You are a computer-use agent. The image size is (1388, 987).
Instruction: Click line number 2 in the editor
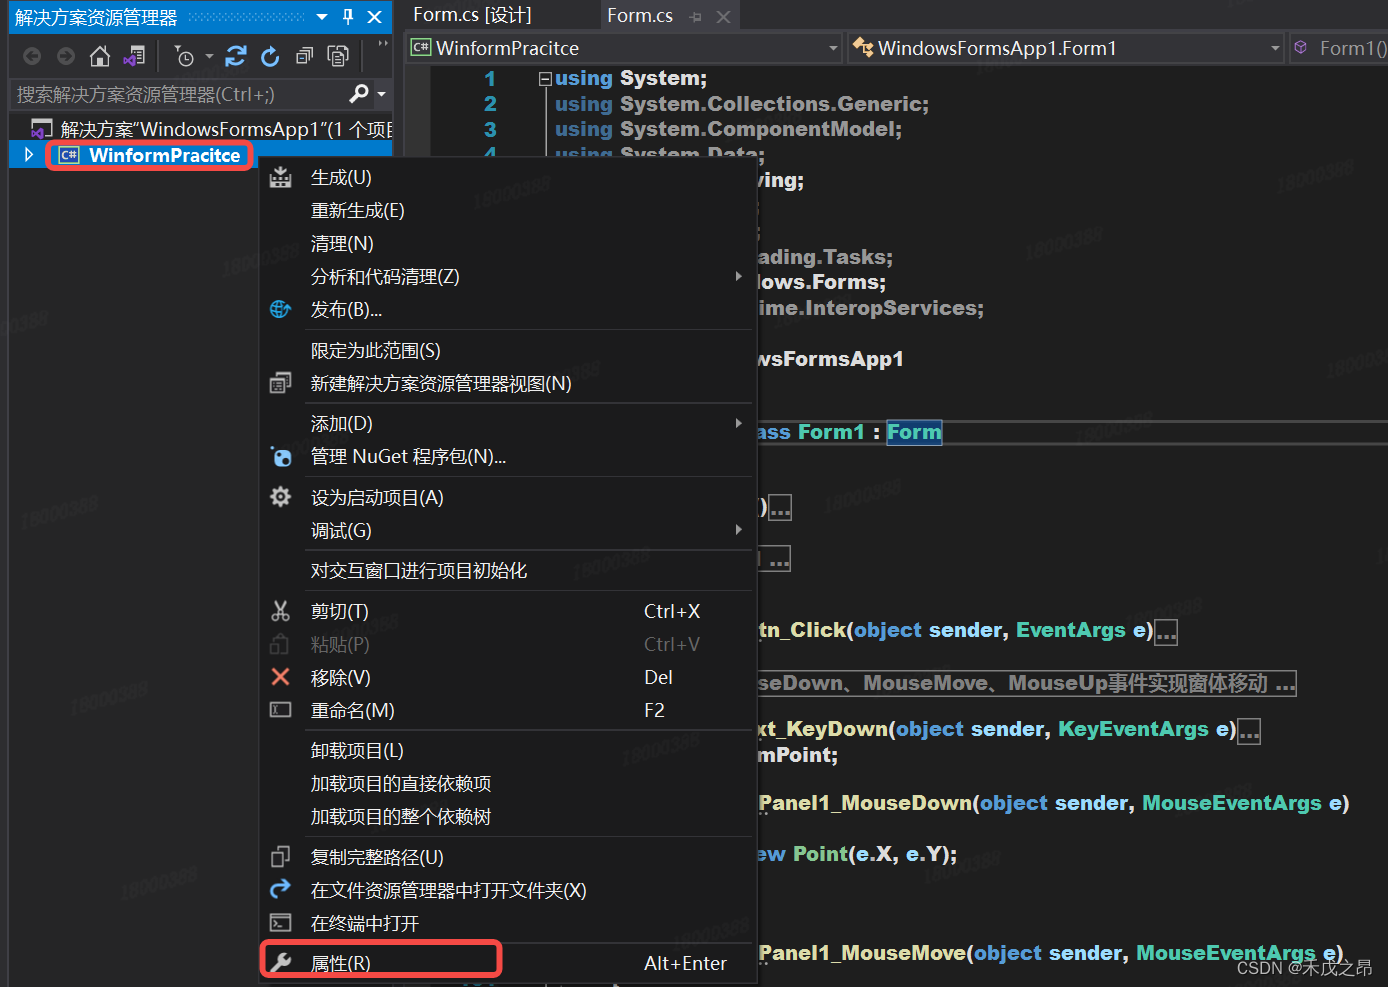pos(490,104)
